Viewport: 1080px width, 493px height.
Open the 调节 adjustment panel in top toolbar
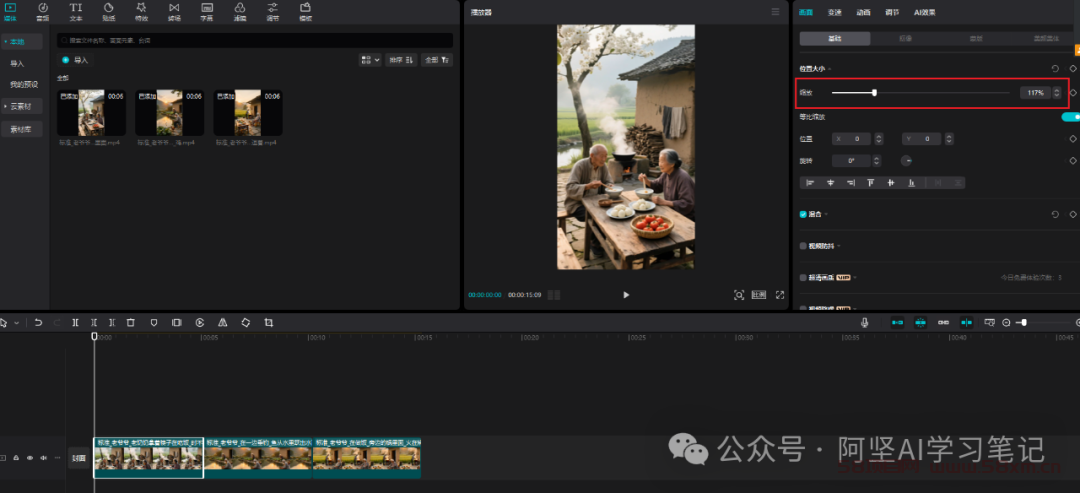pos(273,12)
